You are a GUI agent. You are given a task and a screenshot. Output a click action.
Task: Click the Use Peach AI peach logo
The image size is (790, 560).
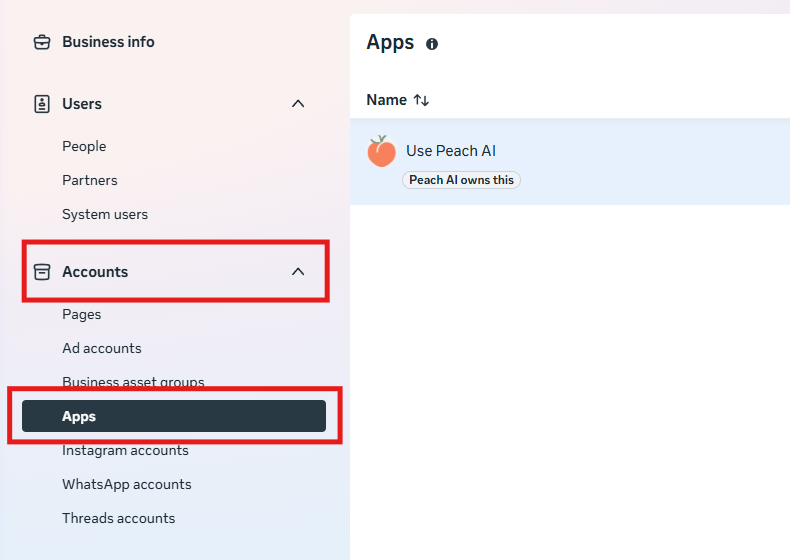click(x=381, y=151)
